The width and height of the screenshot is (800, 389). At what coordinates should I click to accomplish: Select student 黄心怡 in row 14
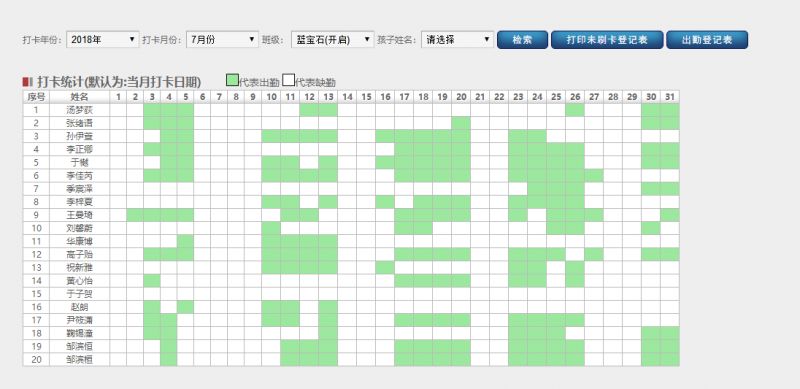80,281
